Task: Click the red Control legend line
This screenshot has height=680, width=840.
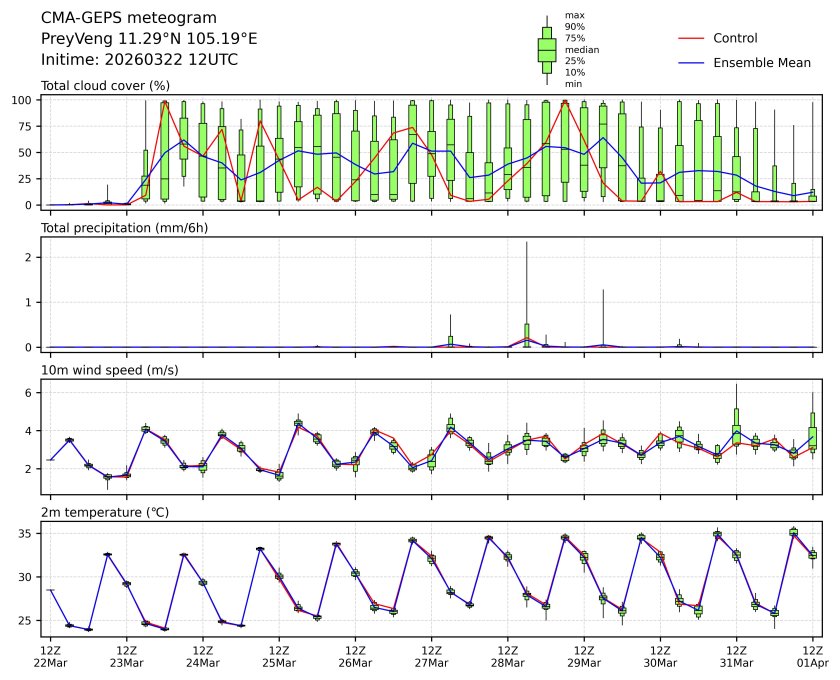Action: tap(692, 38)
